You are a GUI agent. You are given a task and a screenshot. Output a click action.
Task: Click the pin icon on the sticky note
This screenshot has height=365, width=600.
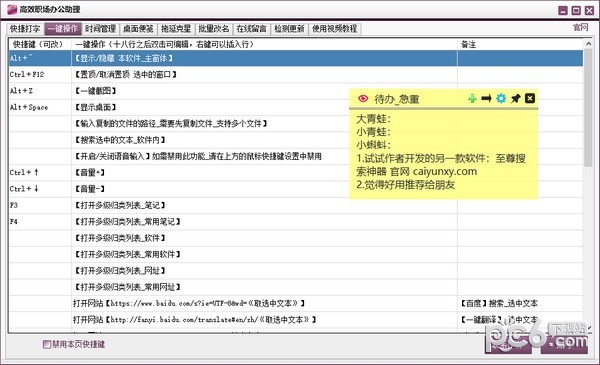tap(515, 99)
